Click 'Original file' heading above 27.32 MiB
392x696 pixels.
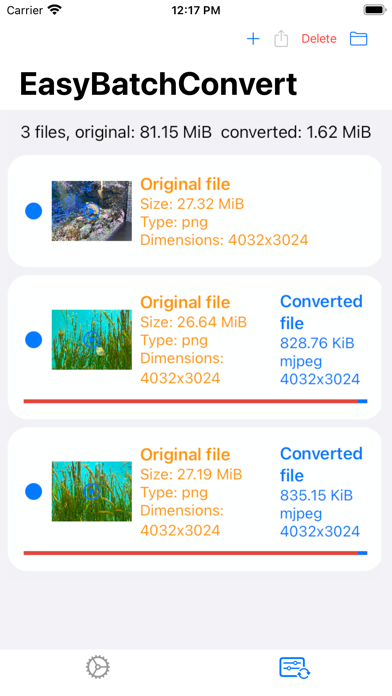point(185,184)
